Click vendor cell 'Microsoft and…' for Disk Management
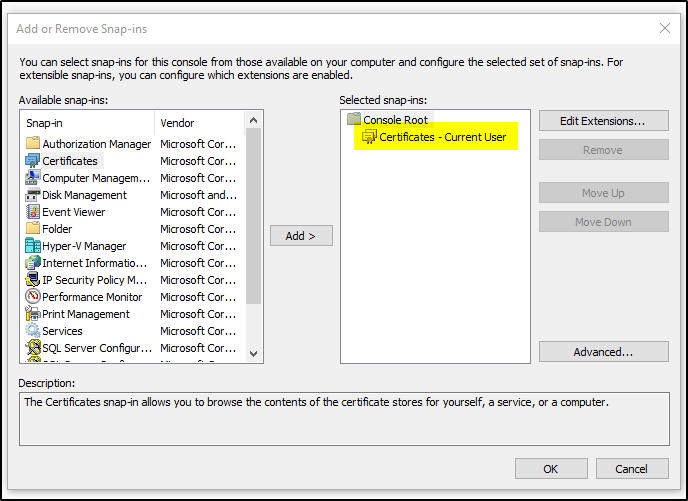Image resolution: width=688 pixels, height=501 pixels. (x=198, y=195)
